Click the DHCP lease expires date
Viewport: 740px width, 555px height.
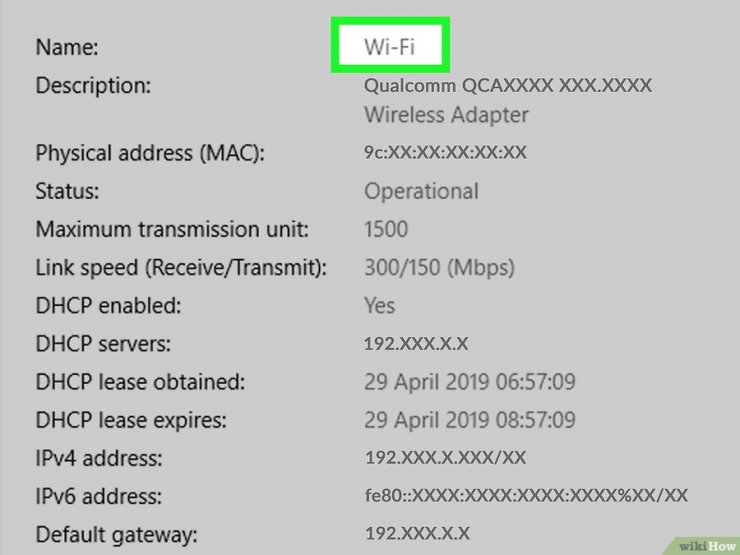point(470,420)
